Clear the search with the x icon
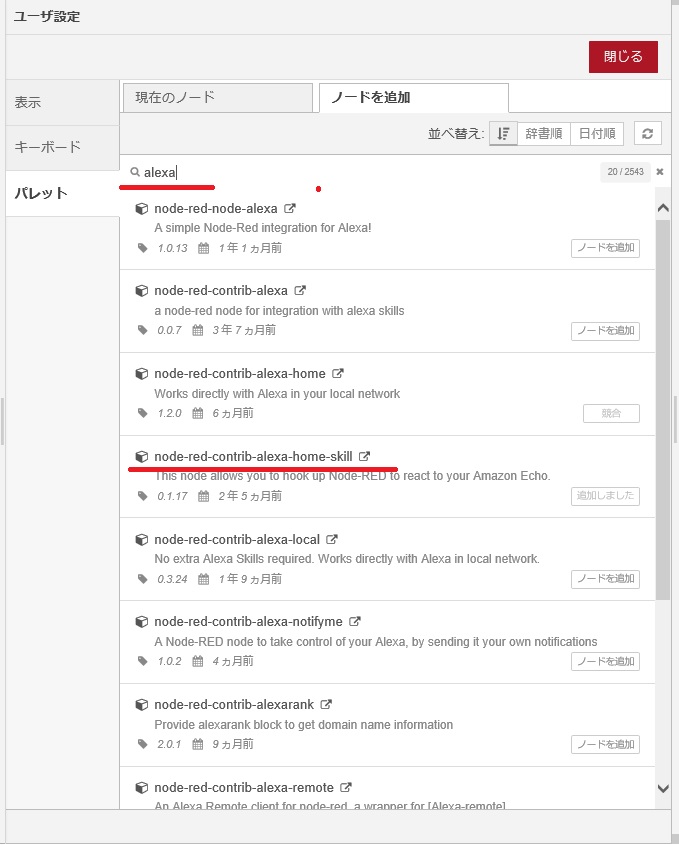This screenshot has height=845, width=679. point(660,172)
